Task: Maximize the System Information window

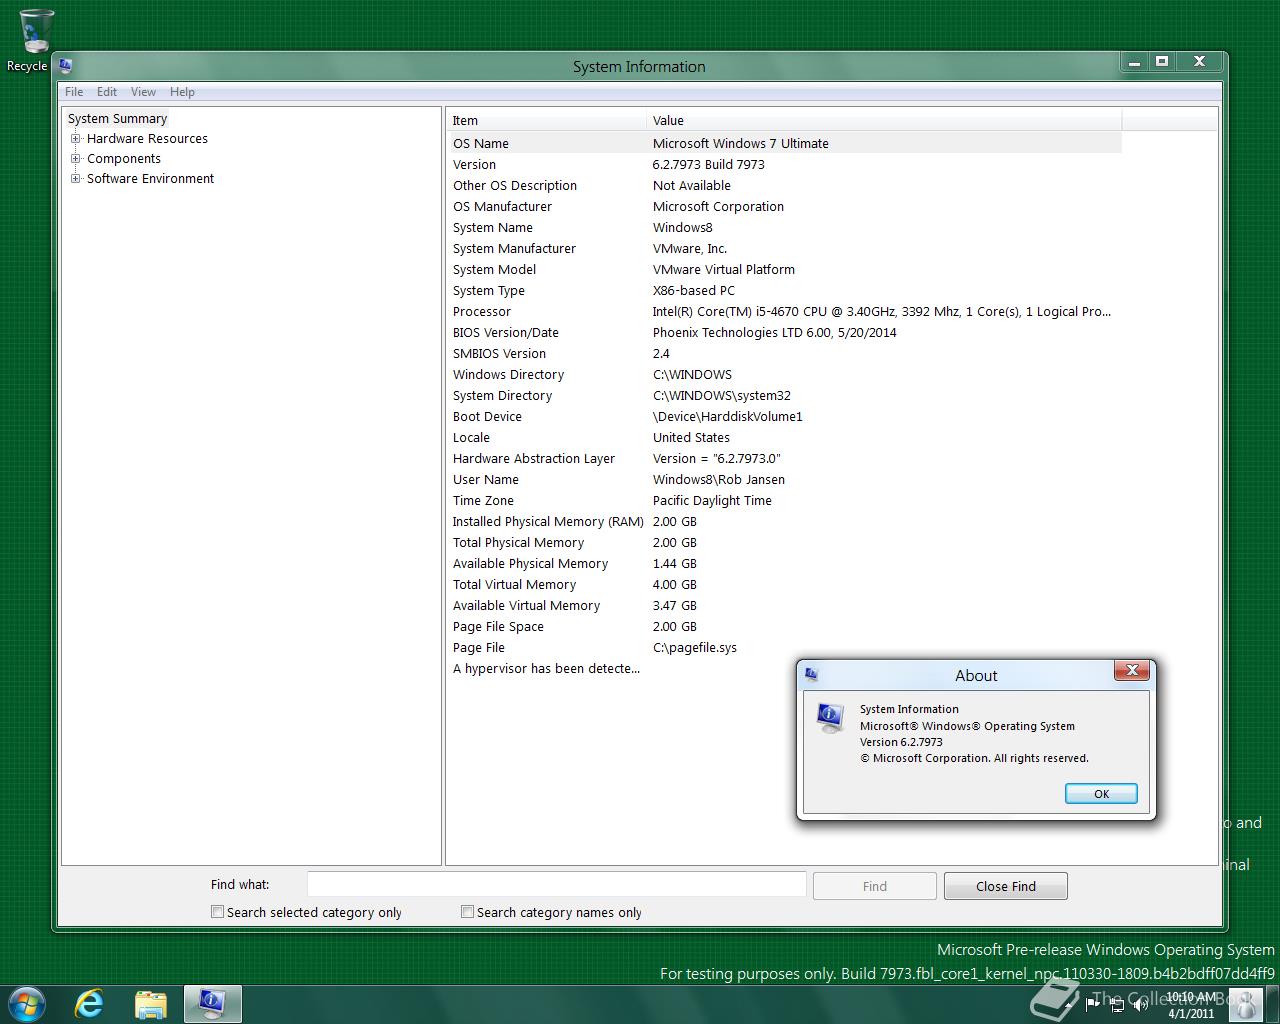Action: (1161, 62)
